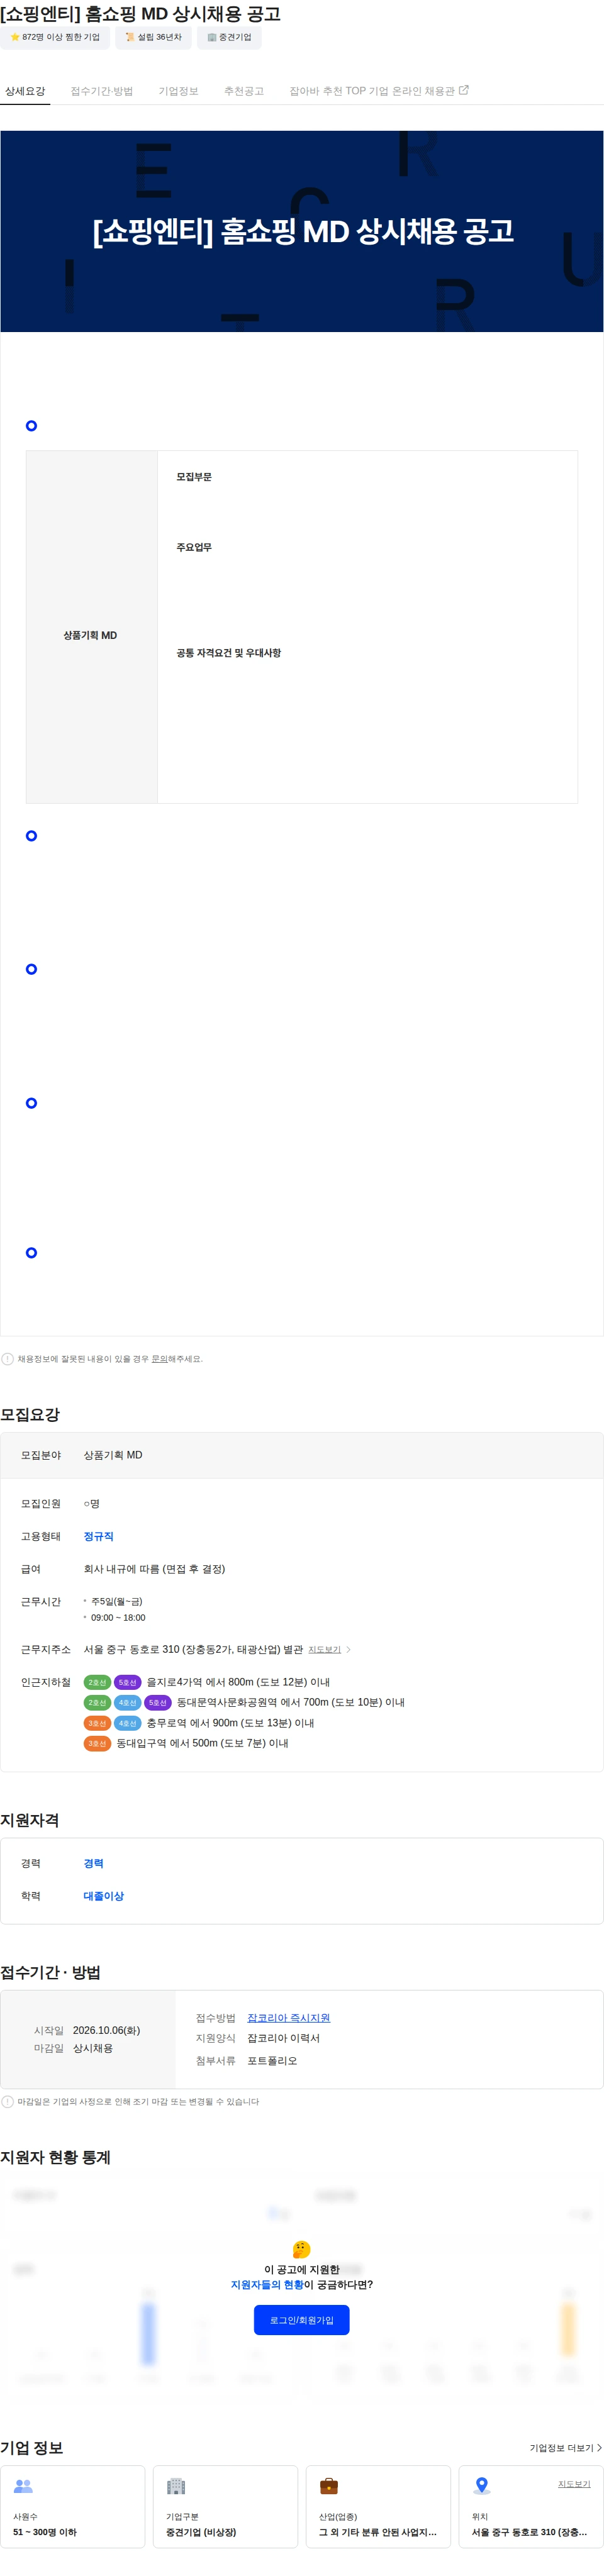
Task: Click the 2026.10.06(화) start date
Action: point(107,2030)
